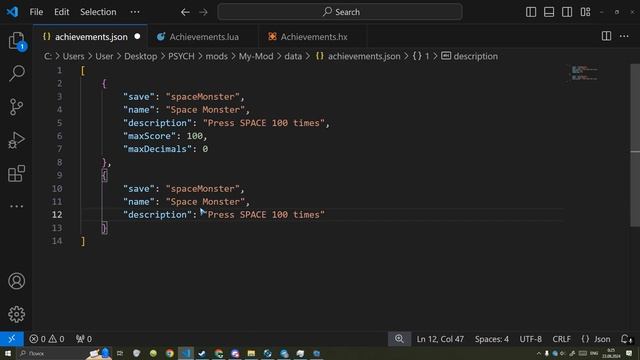This screenshot has height=360, width=640.
Task: Switch to Achievements.hx tab
Action: 314,37
